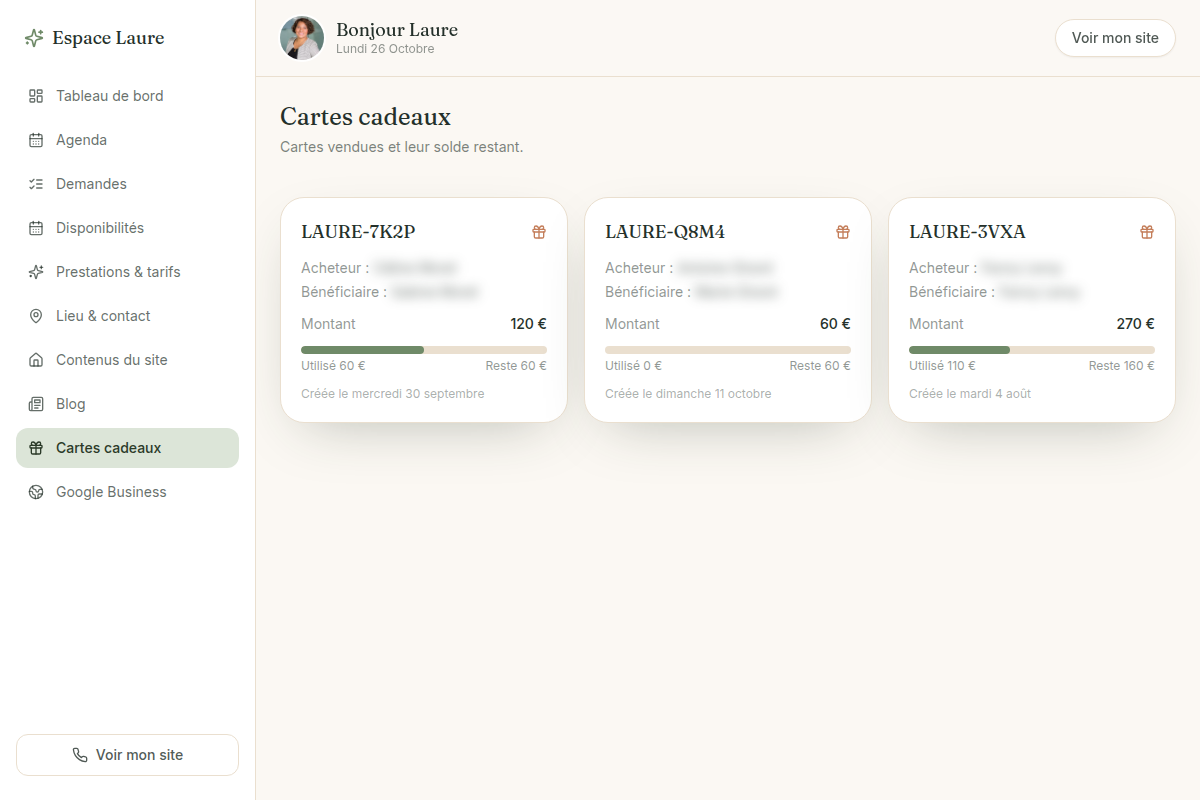Image resolution: width=1200 pixels, height=800 pixels.
Task: Open Prestations & tarifs
Action: point(127,272)
